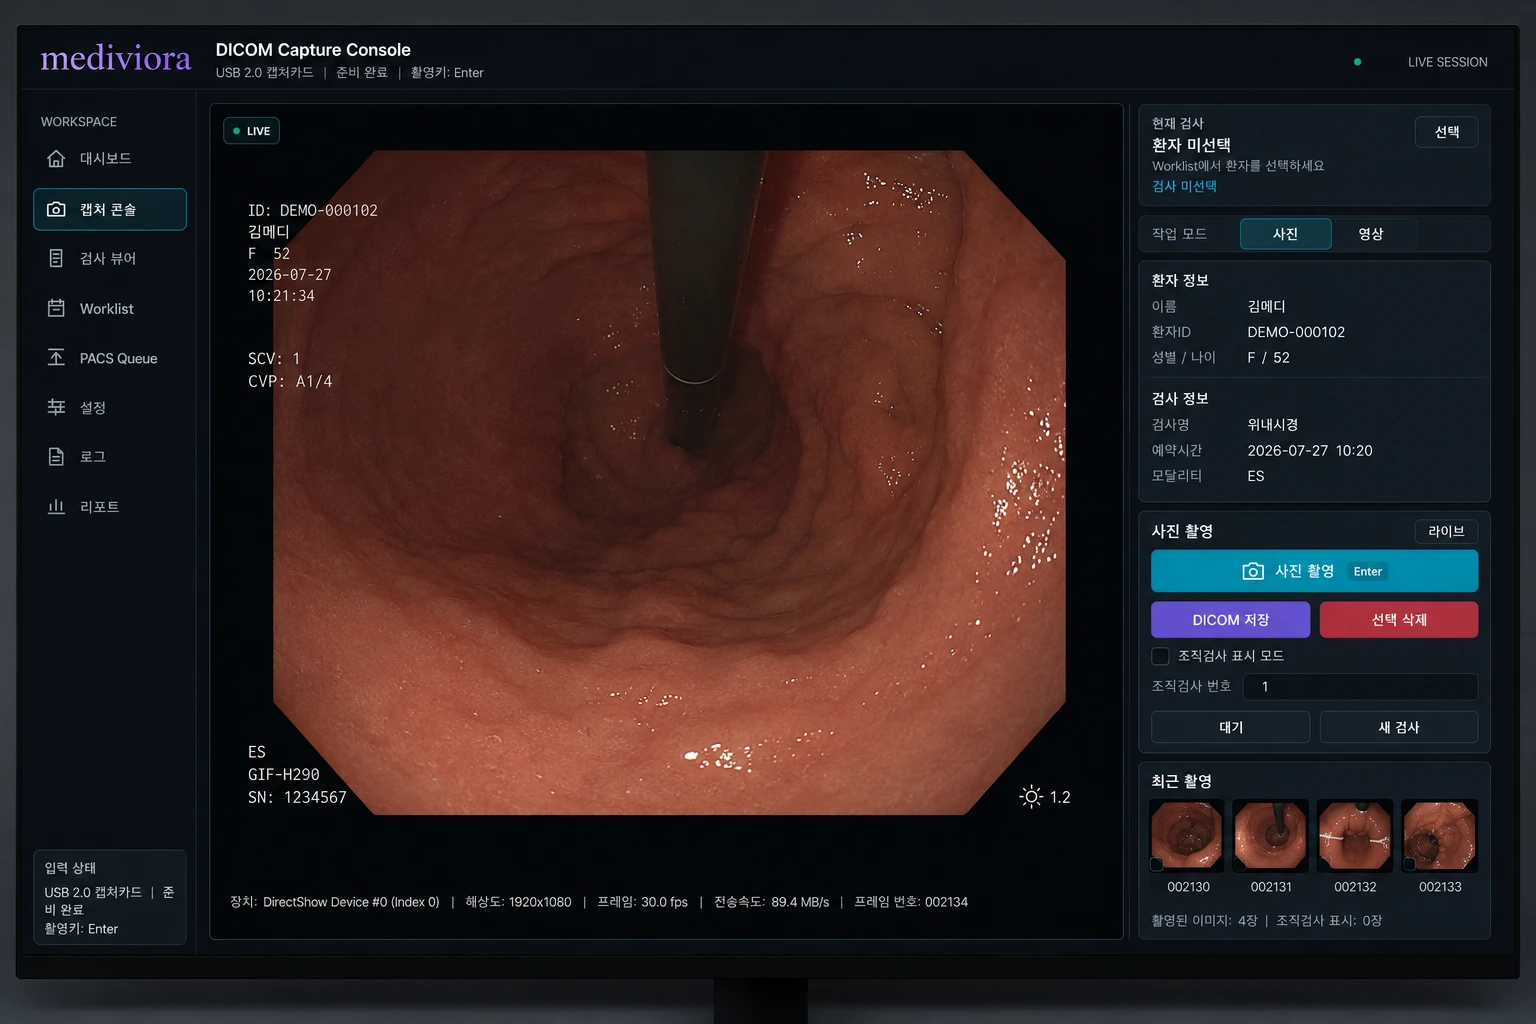Click the 입력 상태 panel in the sidebar
The height and width of the screenshot is (1024, 1536).
point(110,897)
